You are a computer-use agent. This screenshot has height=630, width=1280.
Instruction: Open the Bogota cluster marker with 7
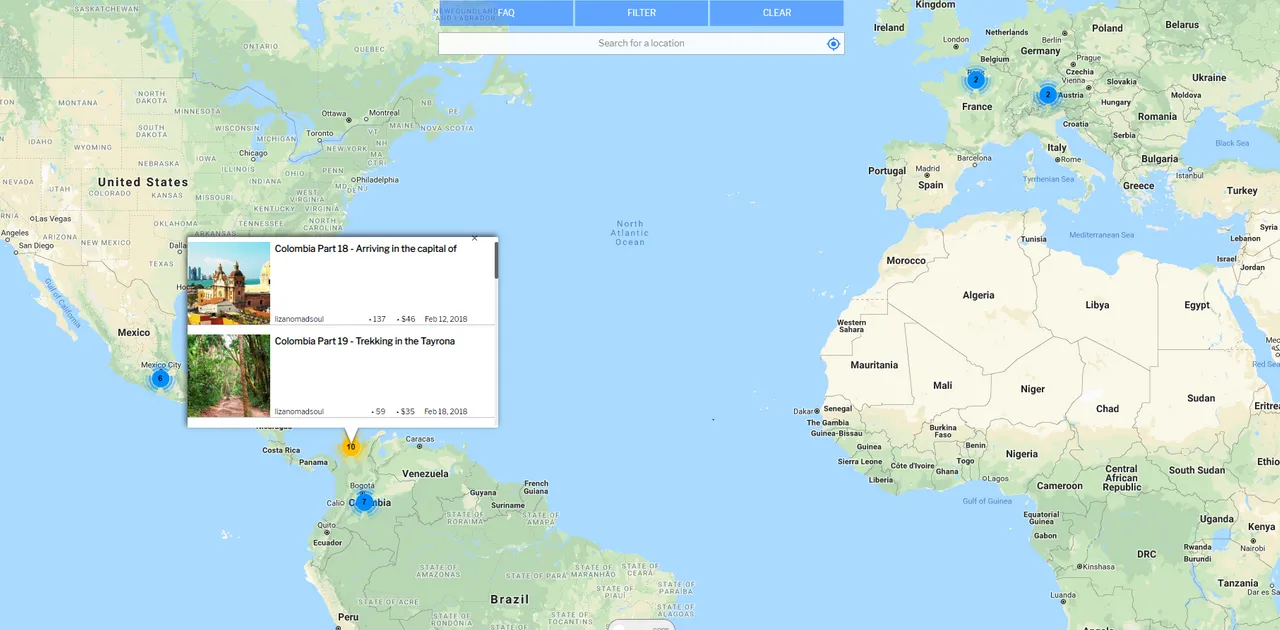click(x=364, y=501)
